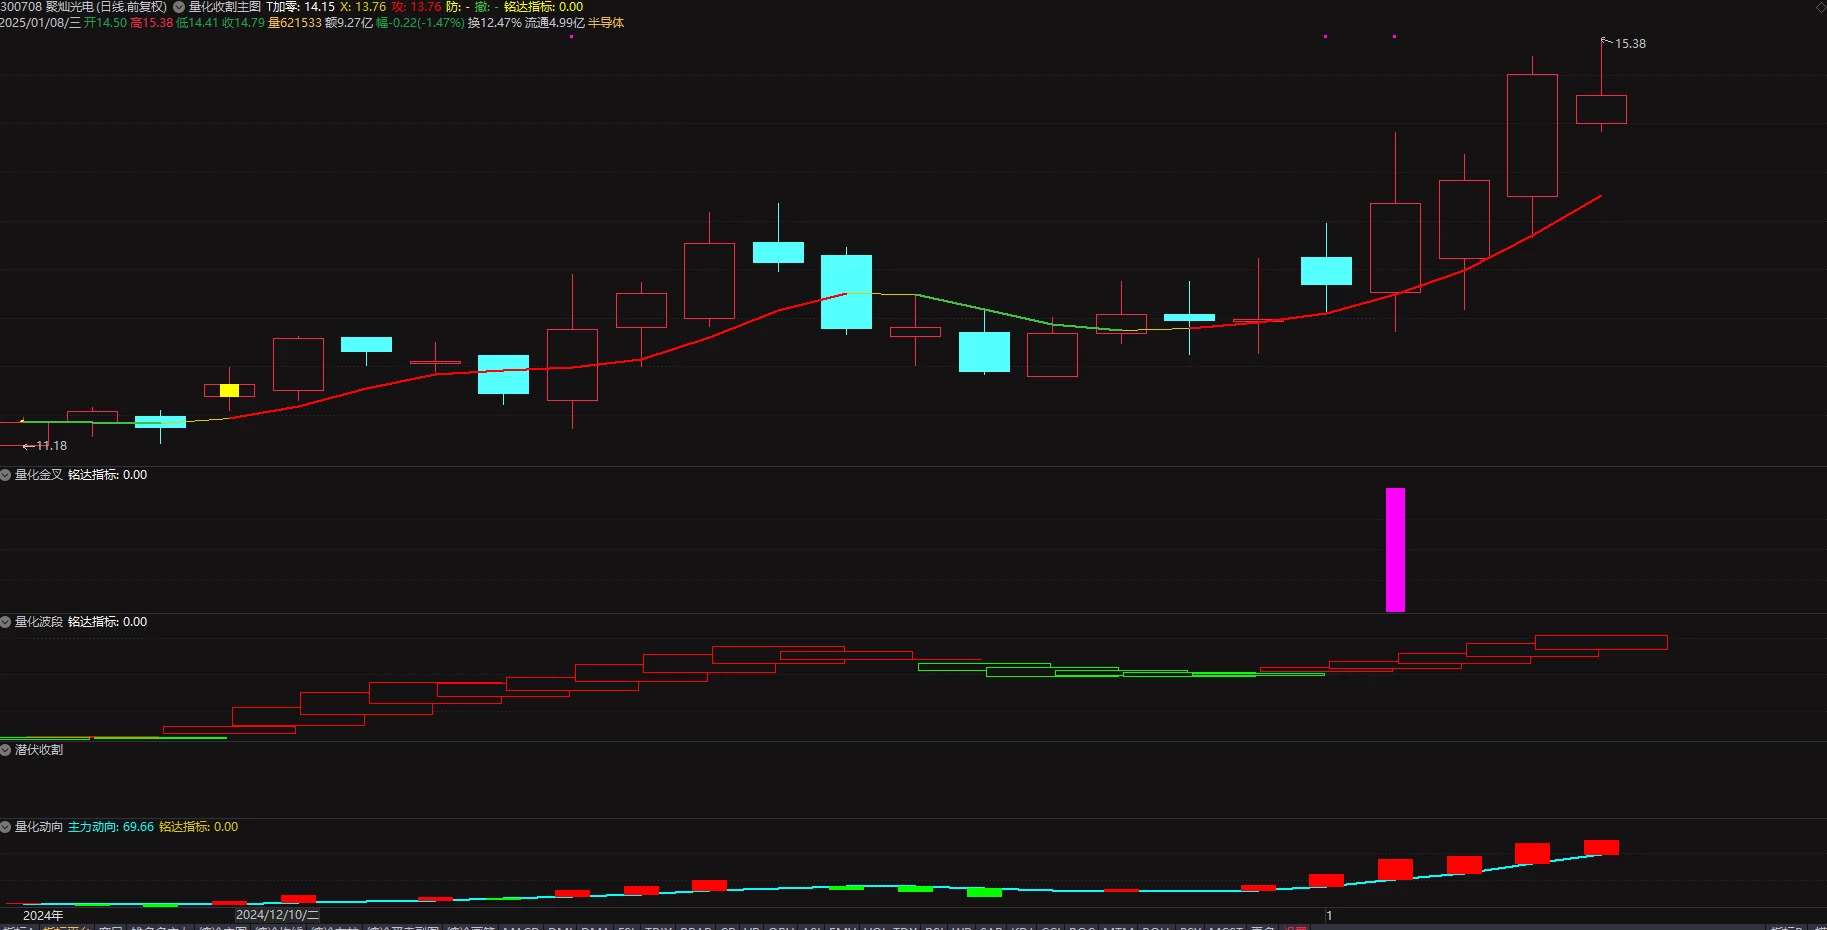The width and height of the screenshot is (1827, 930).
Task: Click the 11.18 low price label
Action: [x=52, y=446]
